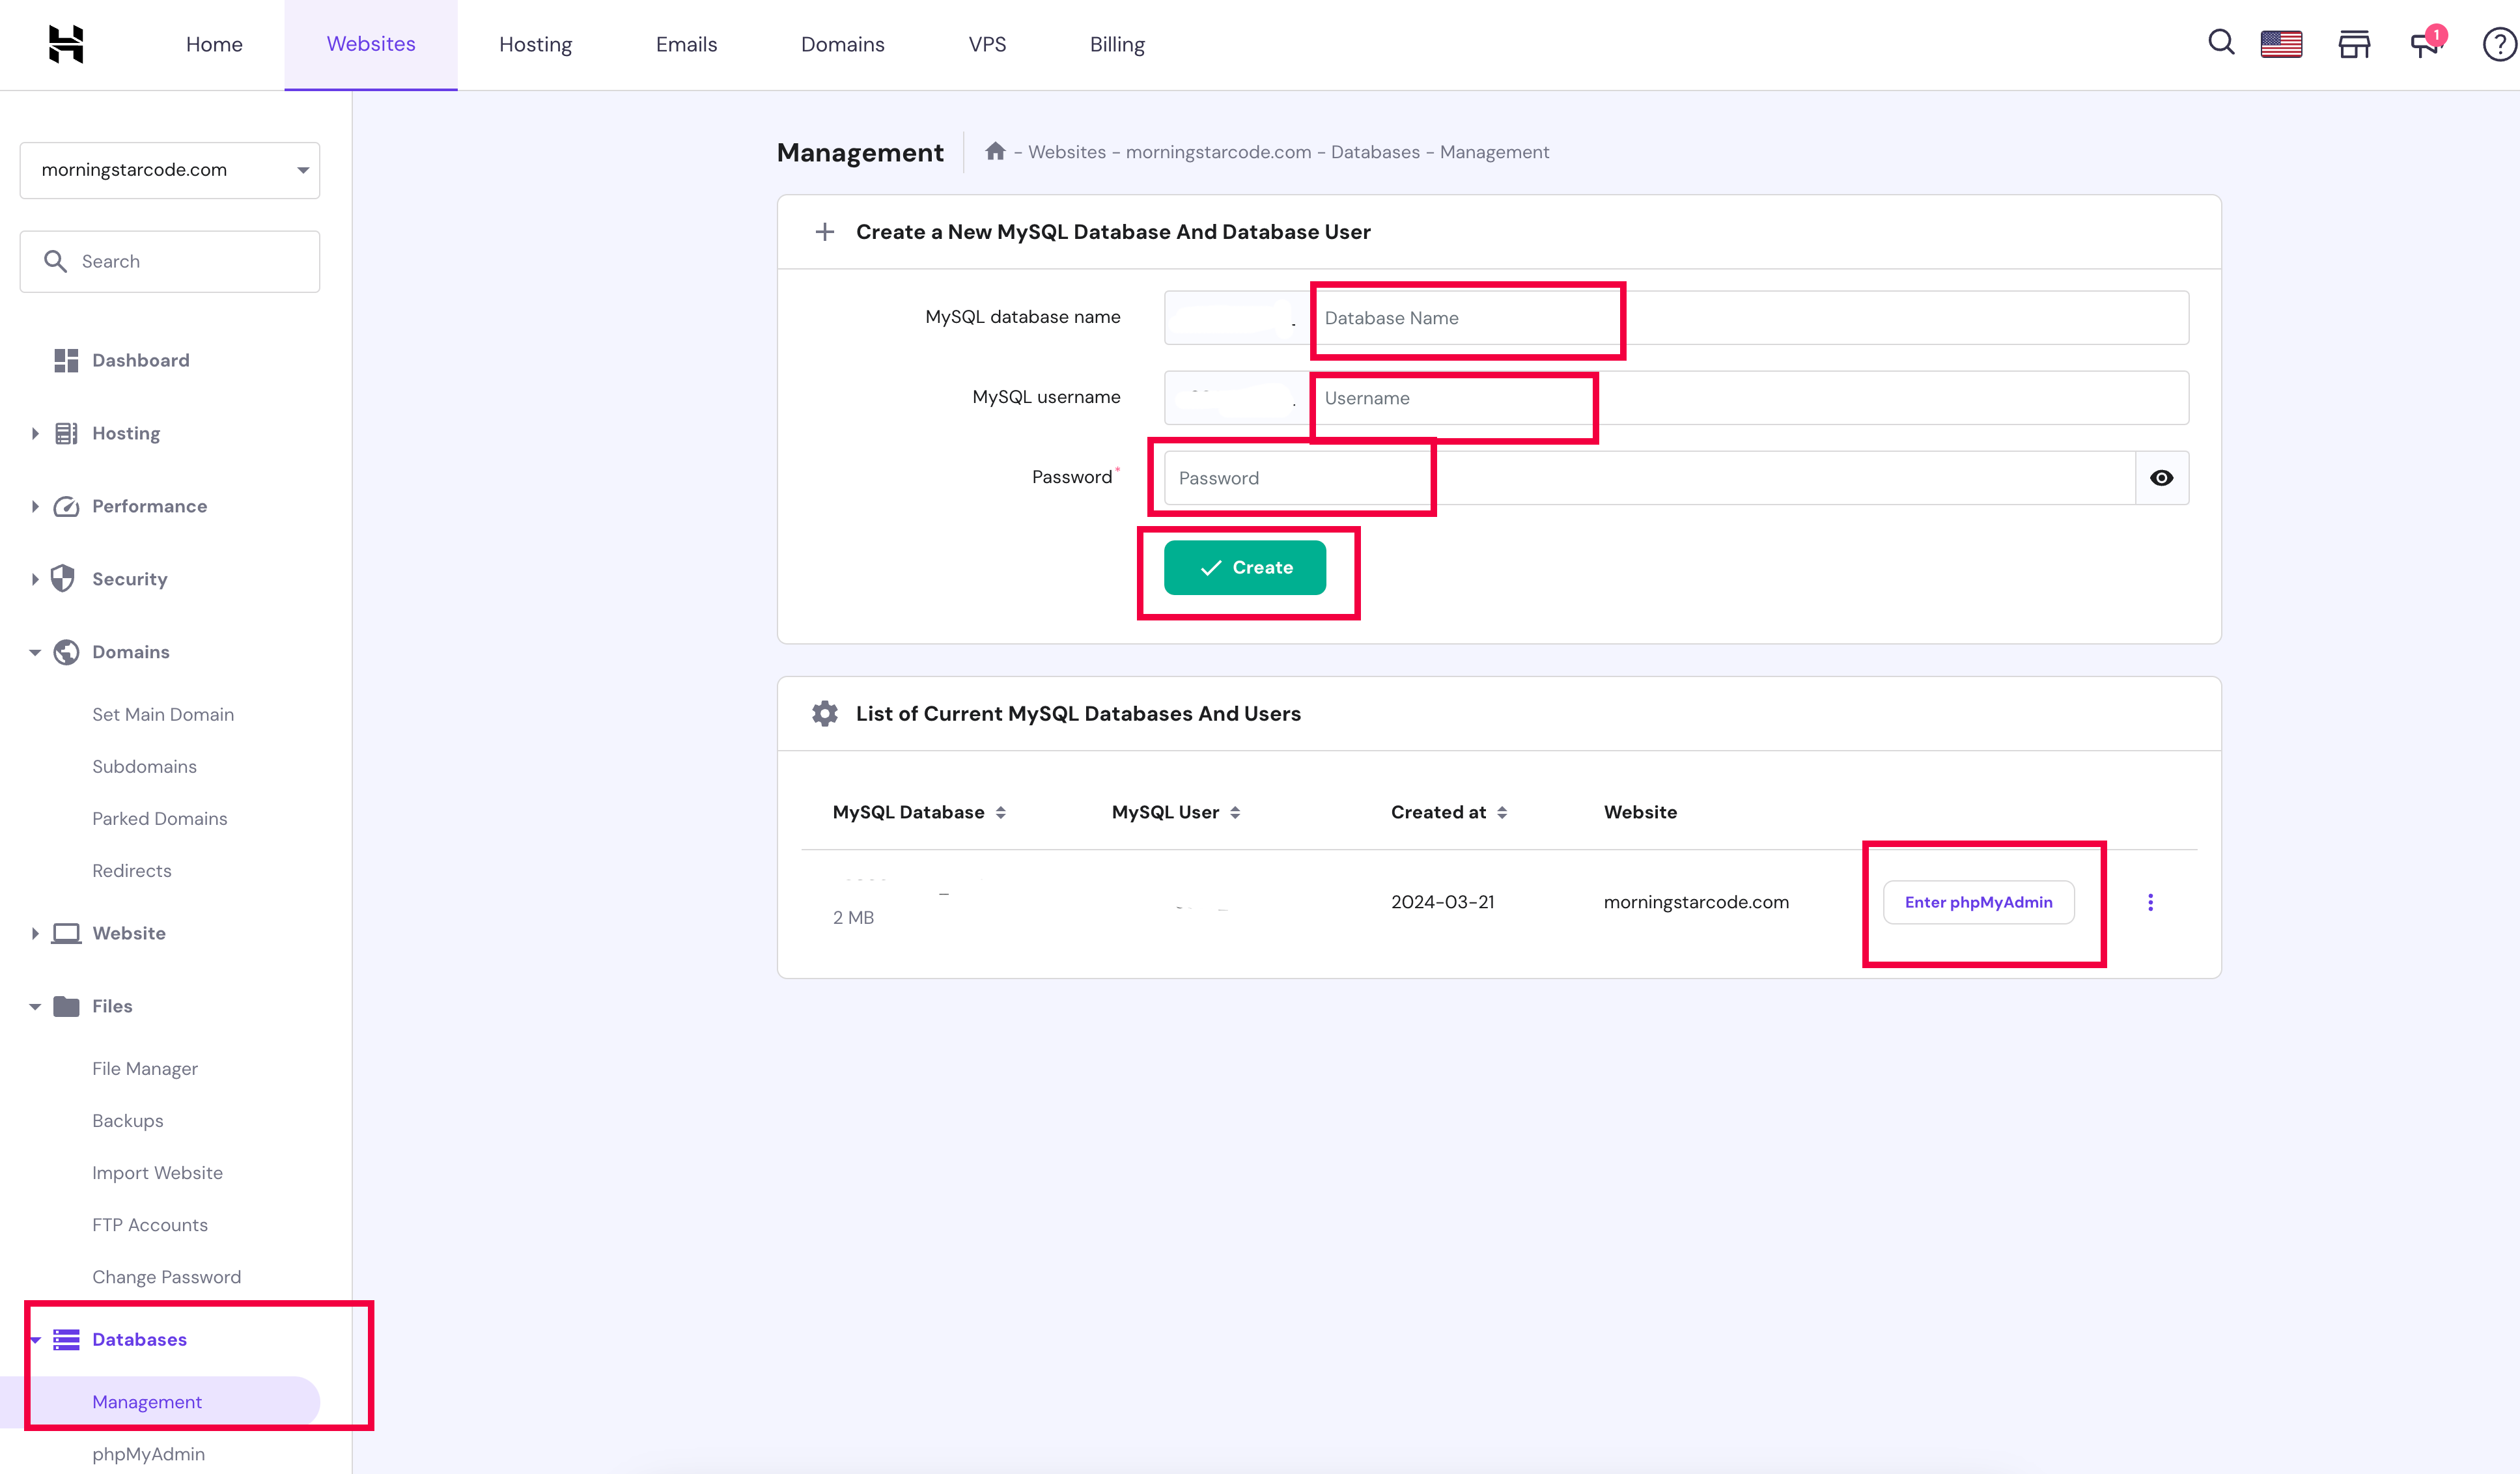Viewport: 2520px width, 1474px height.
Task: Click the Databases stack icon
Action: tap(66, 1339)
